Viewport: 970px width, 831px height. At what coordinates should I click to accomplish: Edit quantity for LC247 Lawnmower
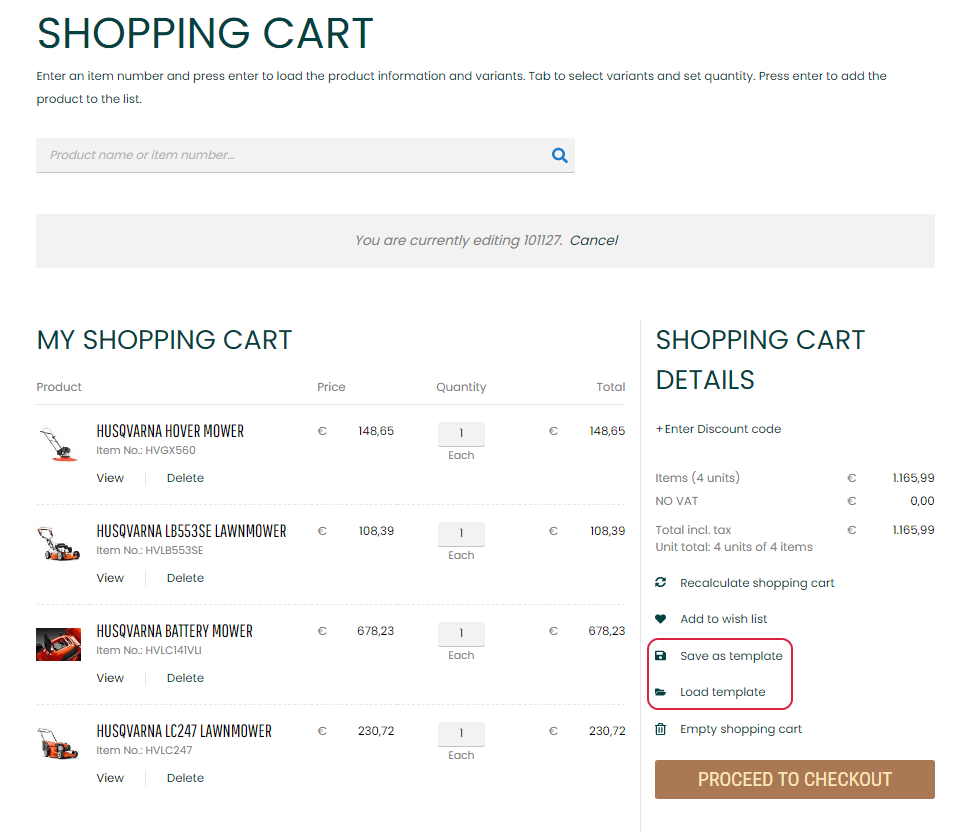click(x=461, y=733)
